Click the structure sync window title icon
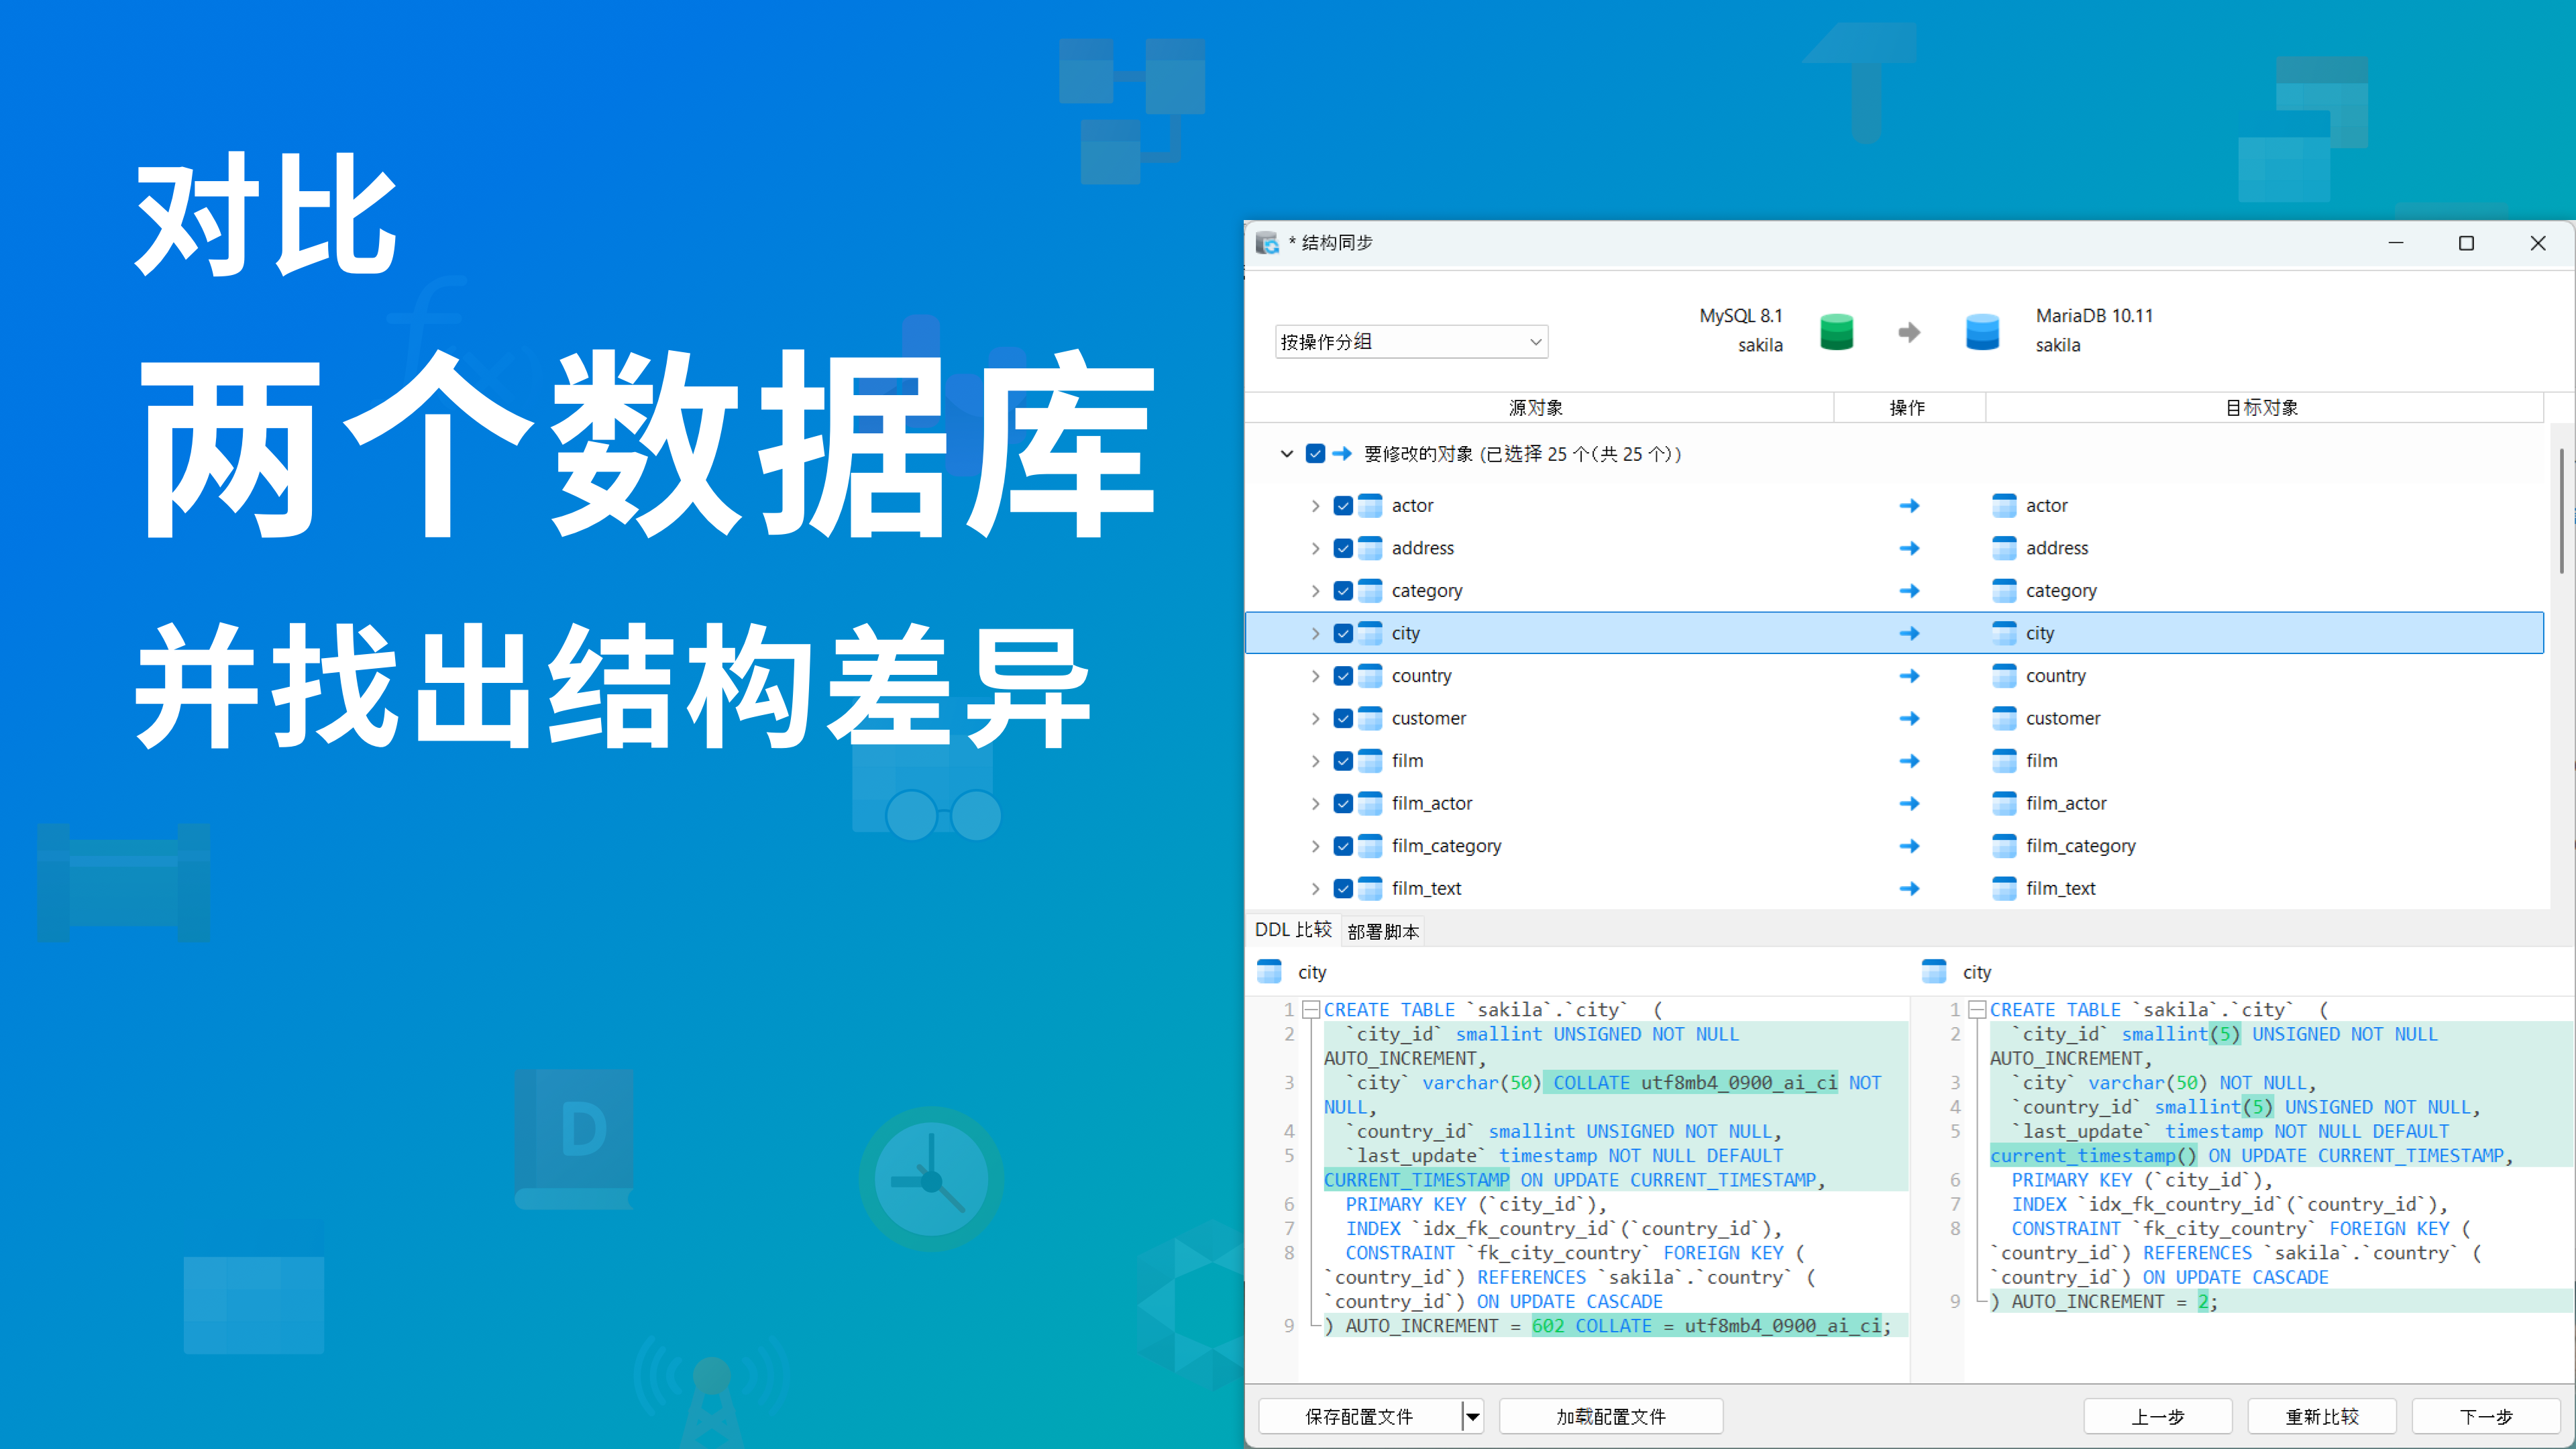 coord(1268,243)
